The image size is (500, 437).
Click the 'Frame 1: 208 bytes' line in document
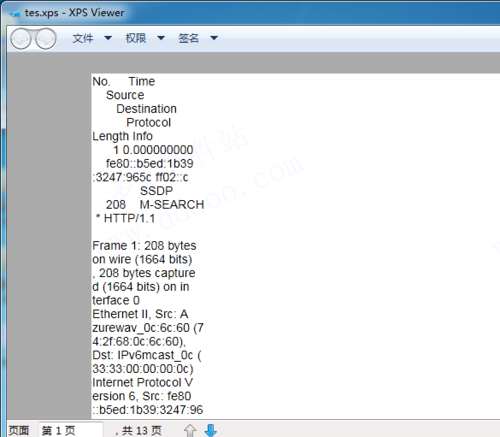point(144,246)
